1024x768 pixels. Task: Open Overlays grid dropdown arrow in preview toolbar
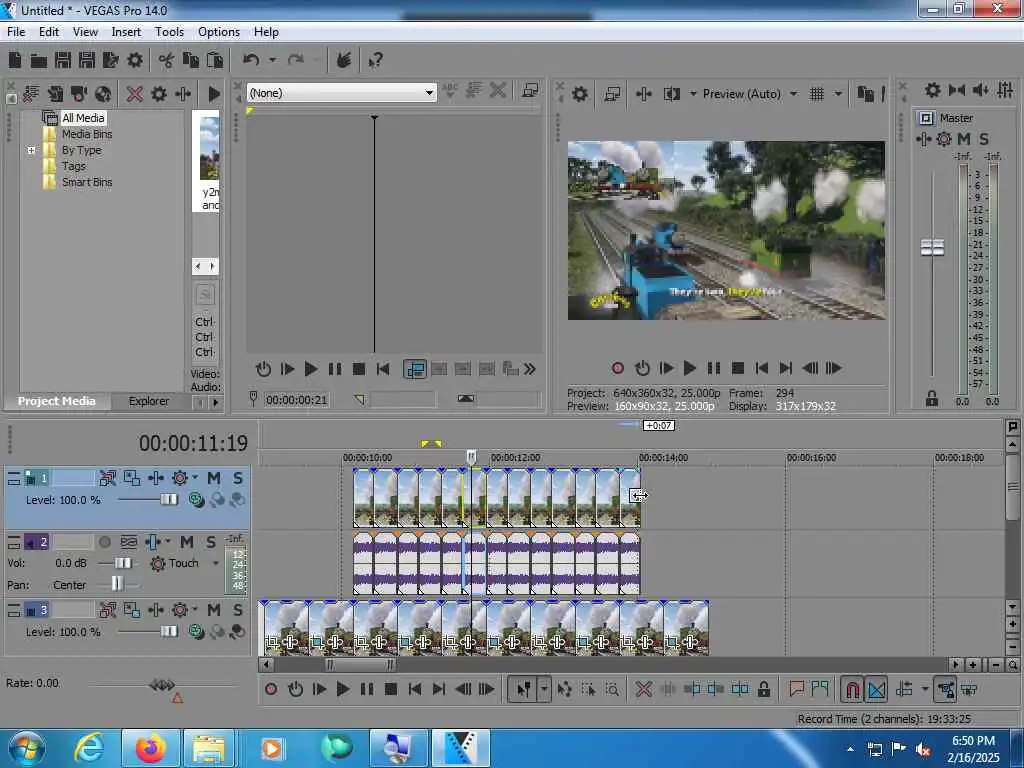coord(839,94)
